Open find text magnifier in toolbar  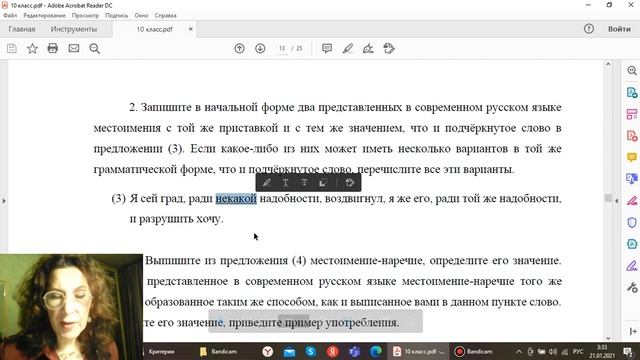[95, 49]
